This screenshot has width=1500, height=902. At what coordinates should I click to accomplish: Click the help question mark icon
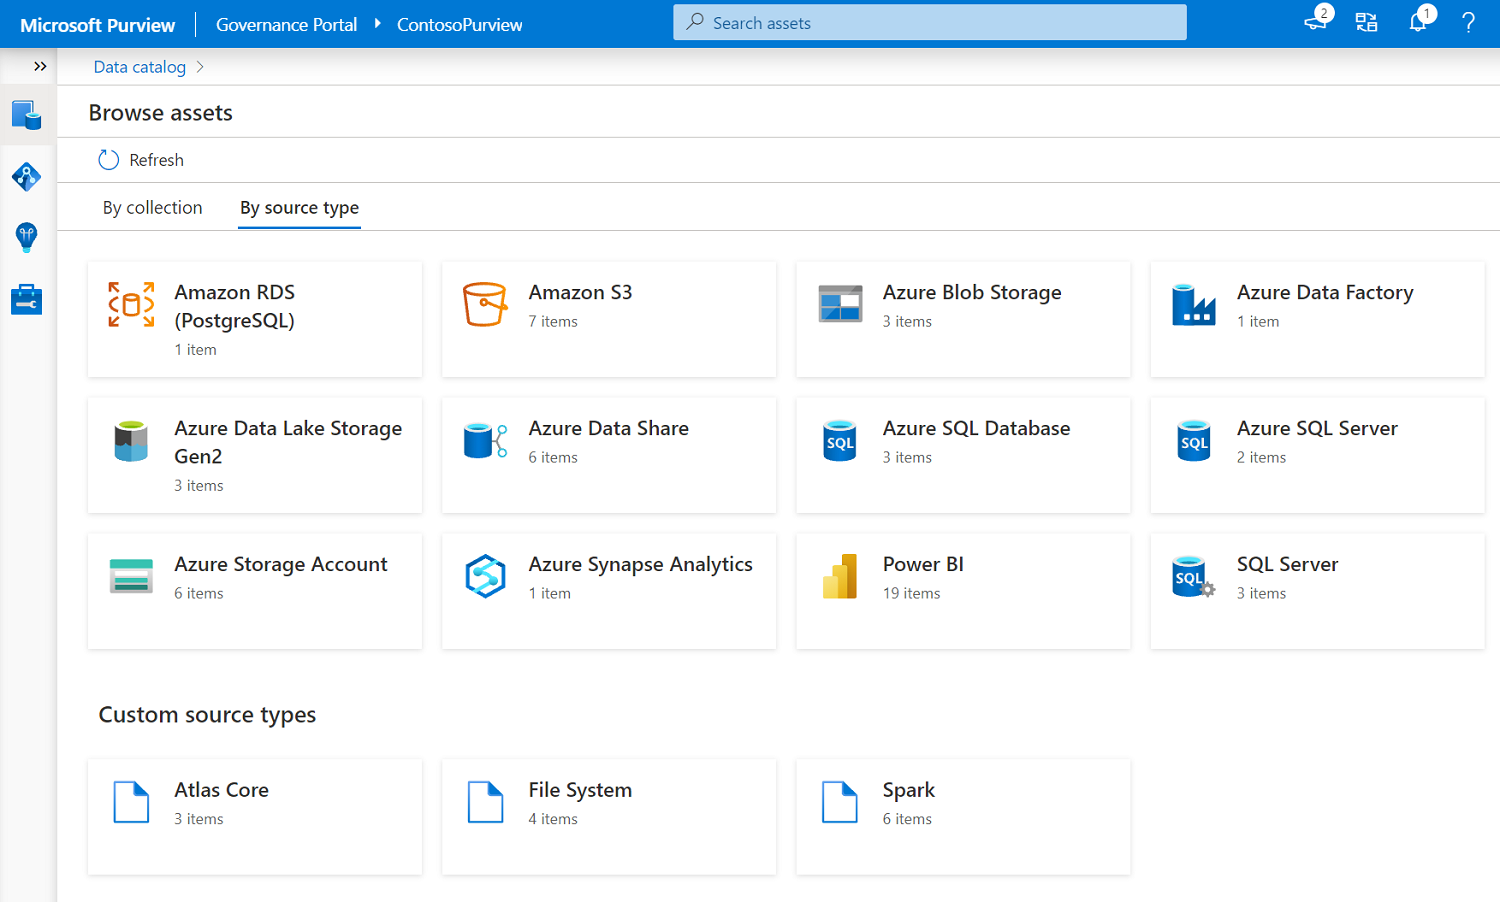pyautogui.click(x=1468, y=23)
